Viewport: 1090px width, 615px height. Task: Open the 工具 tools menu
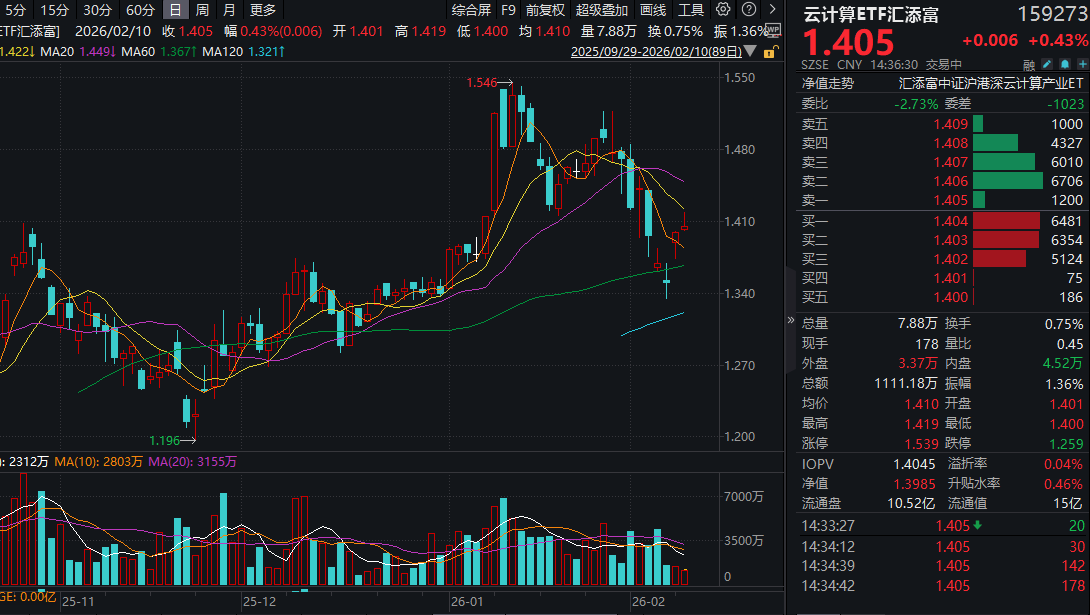[x=691, y=10]
